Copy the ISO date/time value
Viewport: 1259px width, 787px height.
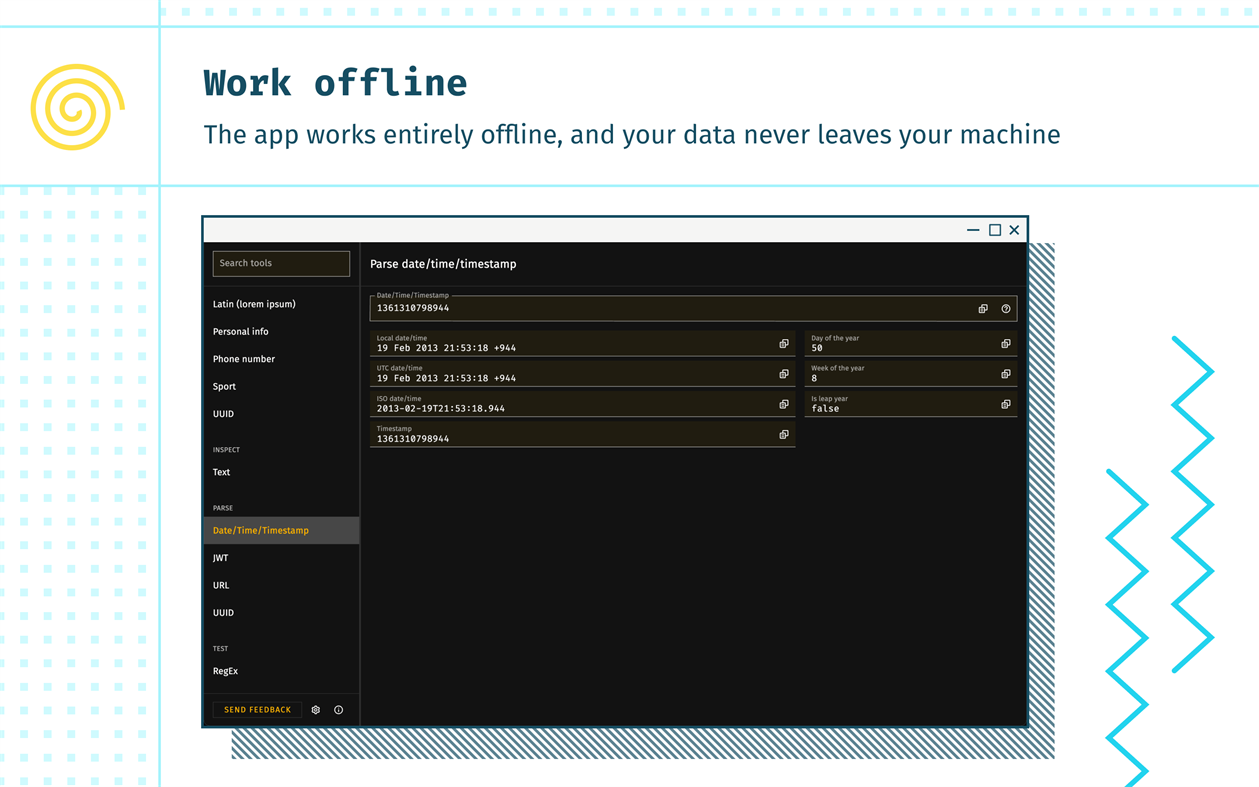[784, 404]
